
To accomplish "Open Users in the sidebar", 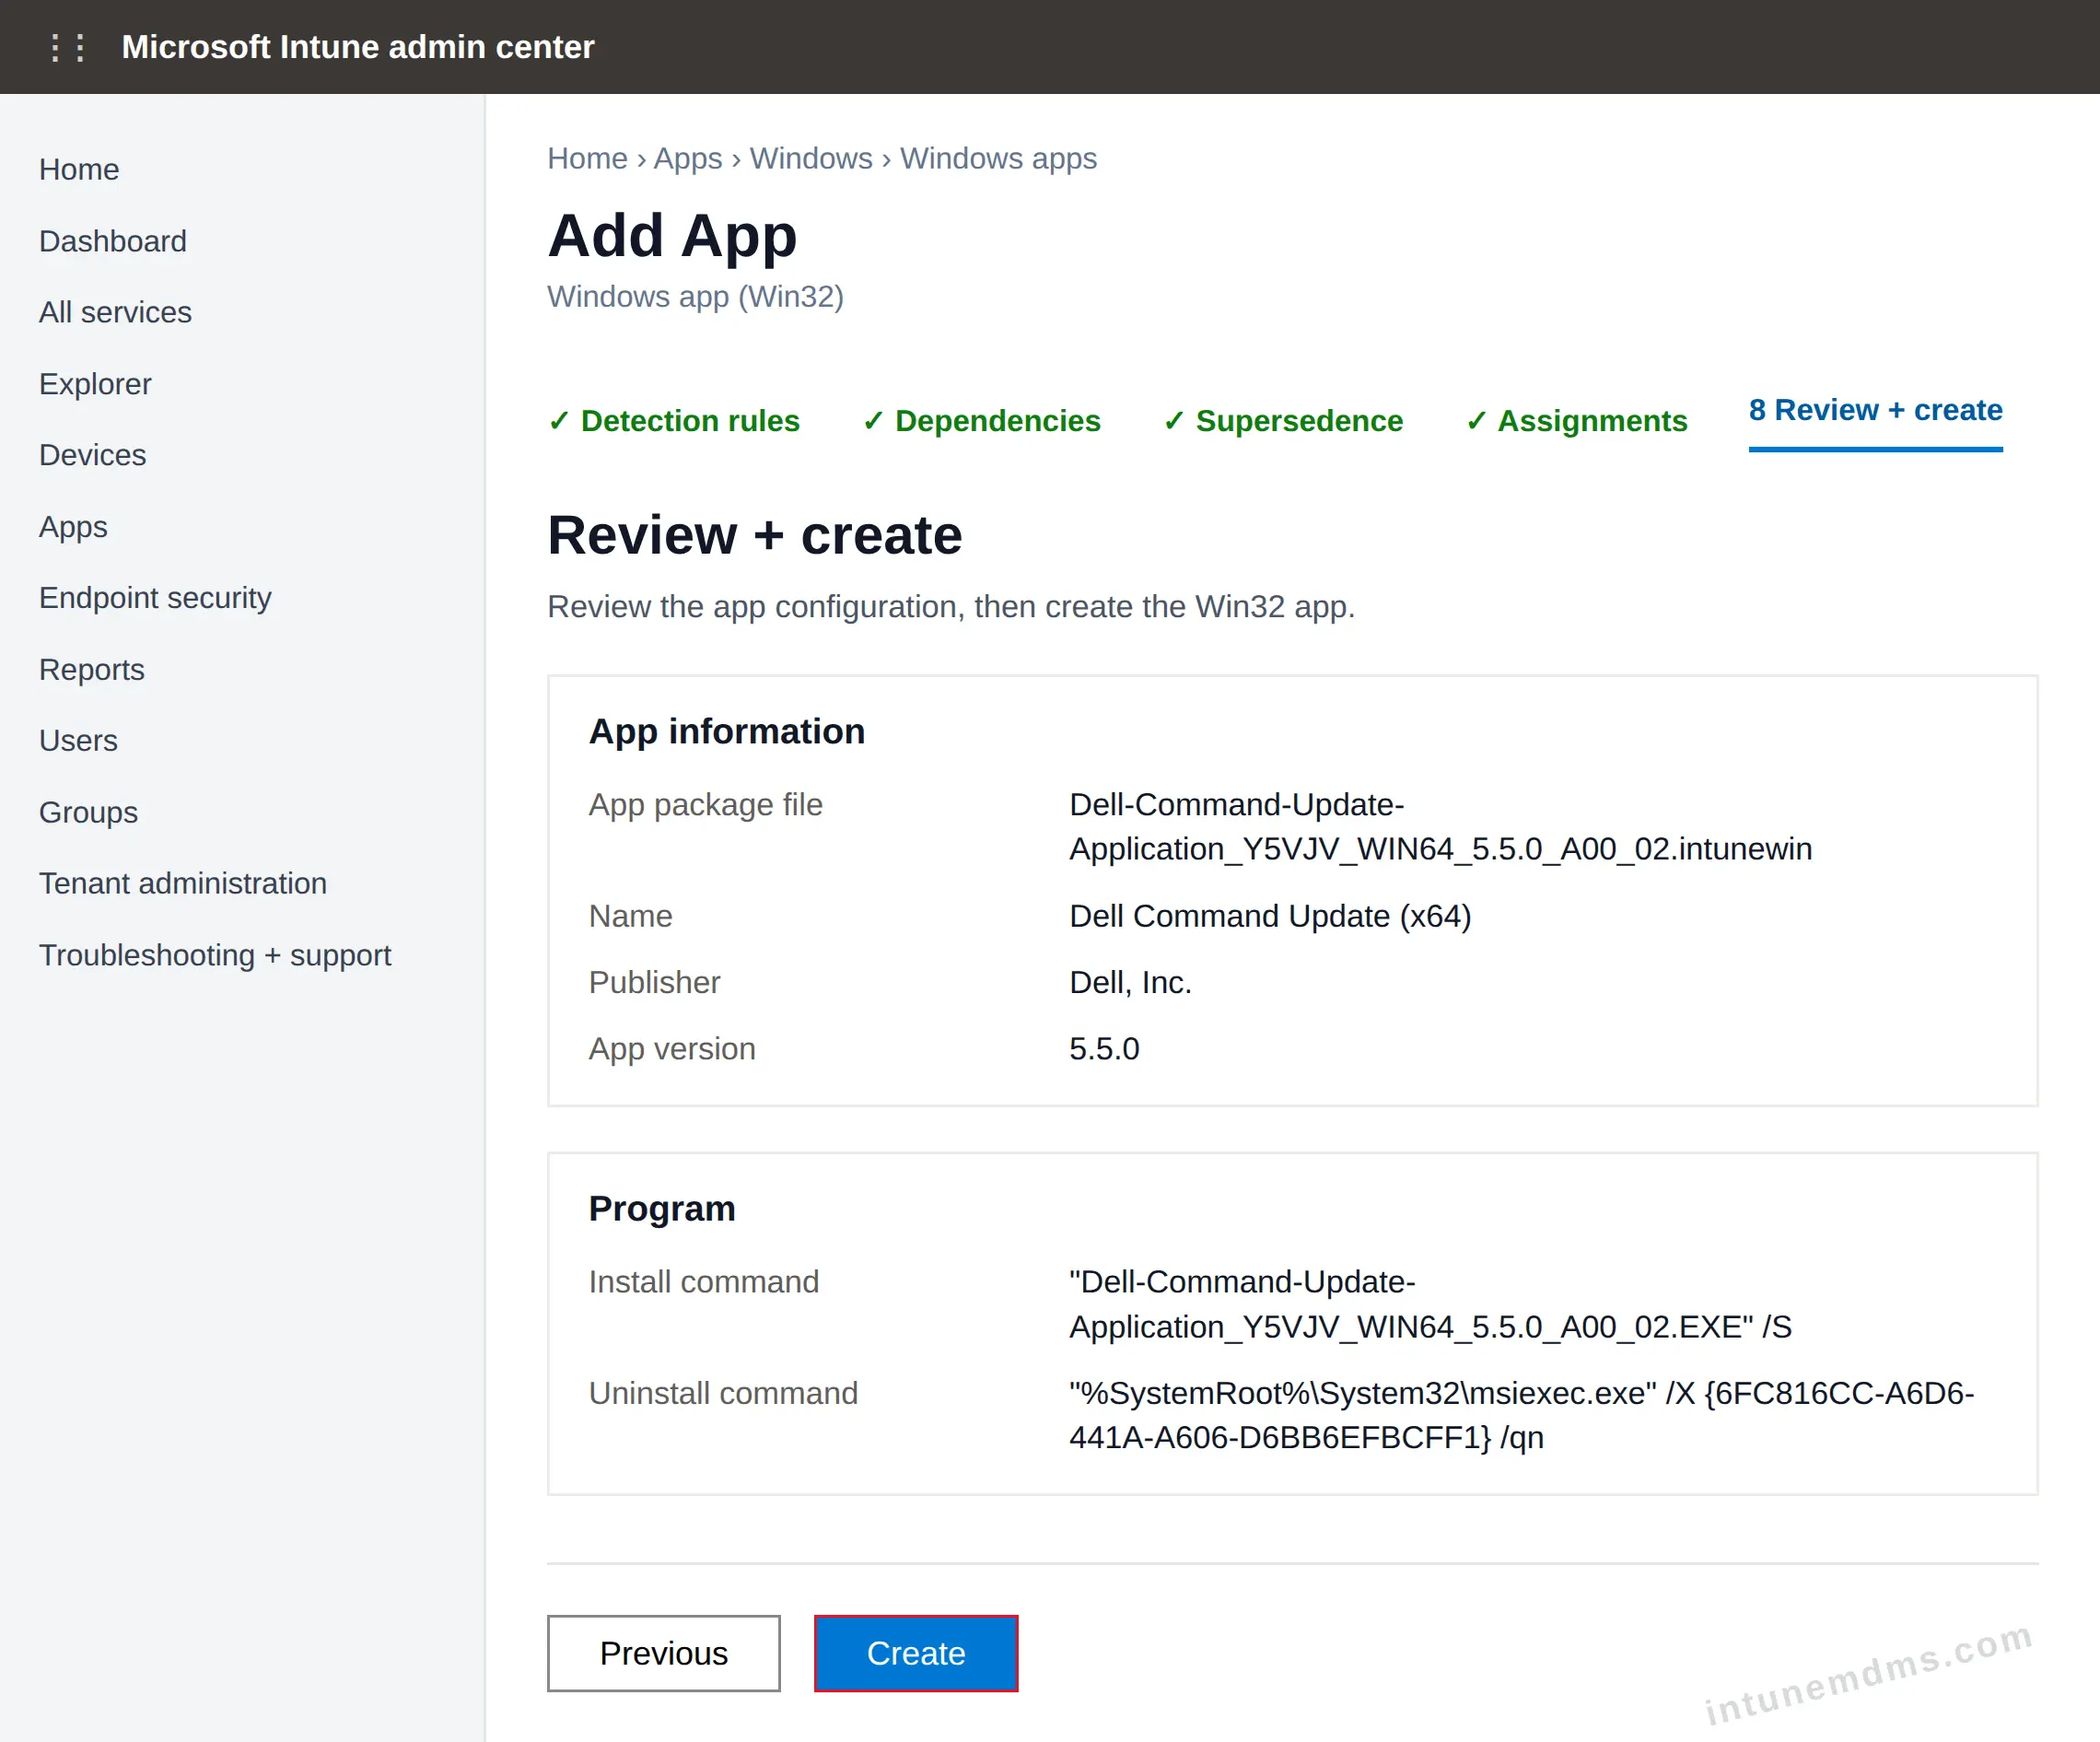I will tap(78, 741).
